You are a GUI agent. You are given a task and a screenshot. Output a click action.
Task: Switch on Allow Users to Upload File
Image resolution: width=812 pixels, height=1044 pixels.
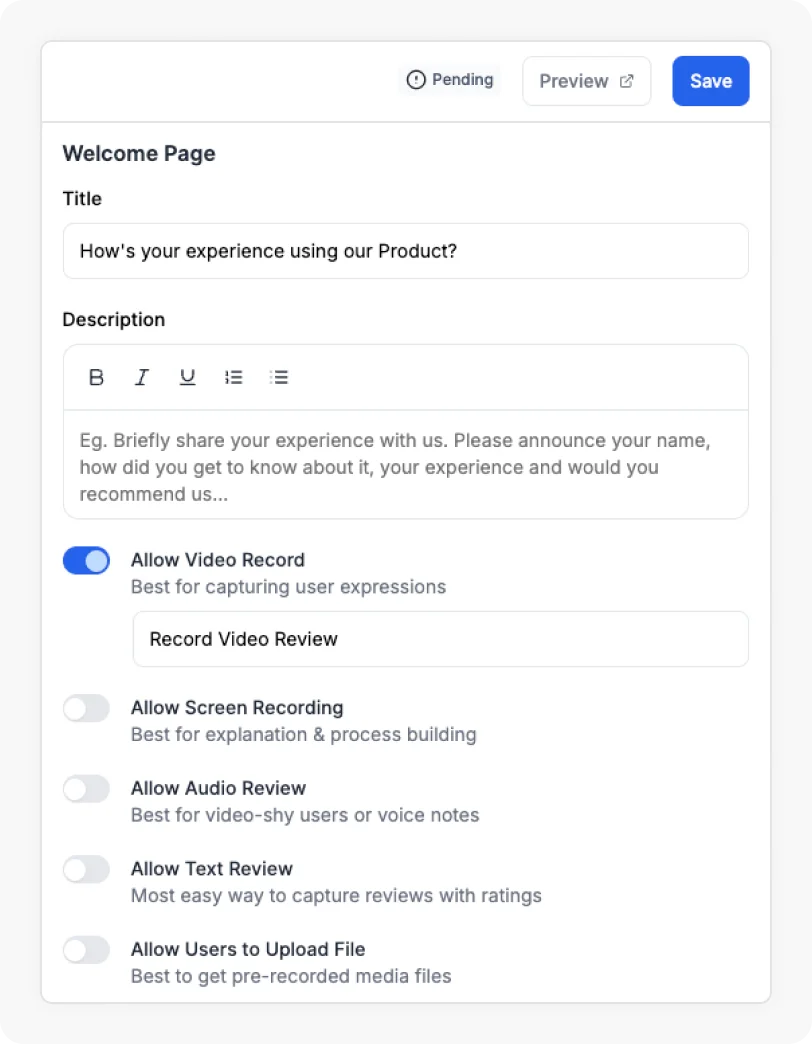(x=86, y=950)
